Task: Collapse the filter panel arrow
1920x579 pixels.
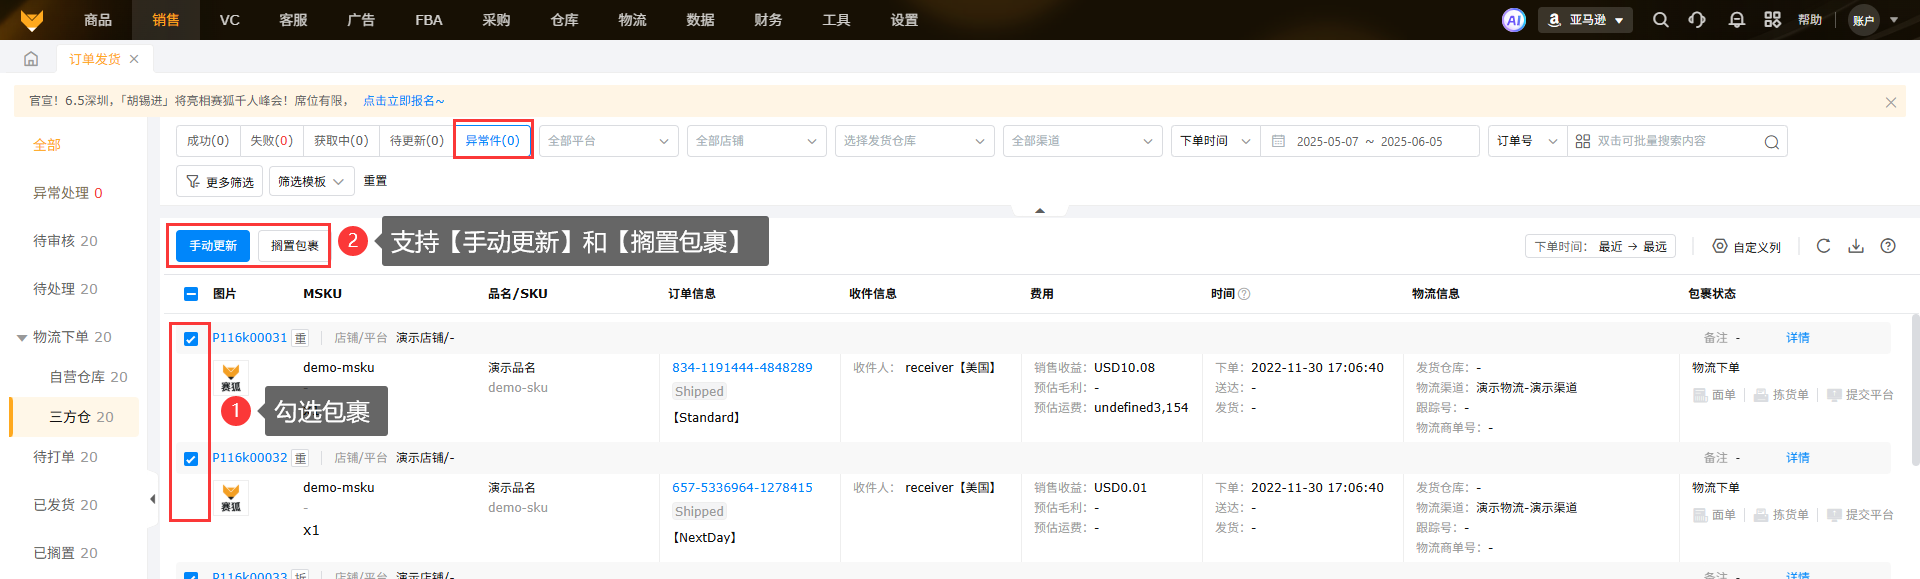Action: pos(1040,210)
